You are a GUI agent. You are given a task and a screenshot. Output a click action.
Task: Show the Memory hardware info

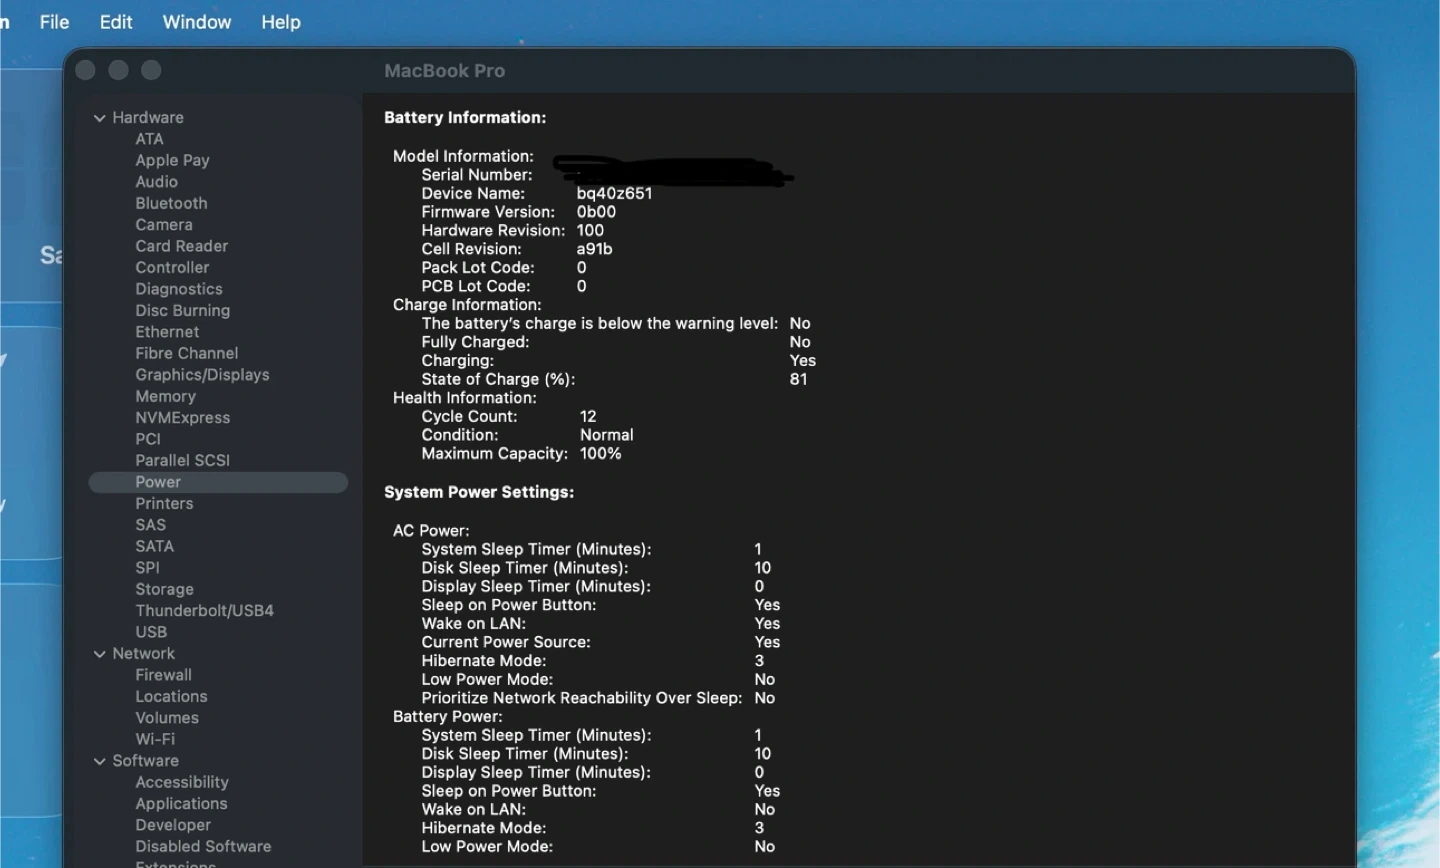coord(165,396)
